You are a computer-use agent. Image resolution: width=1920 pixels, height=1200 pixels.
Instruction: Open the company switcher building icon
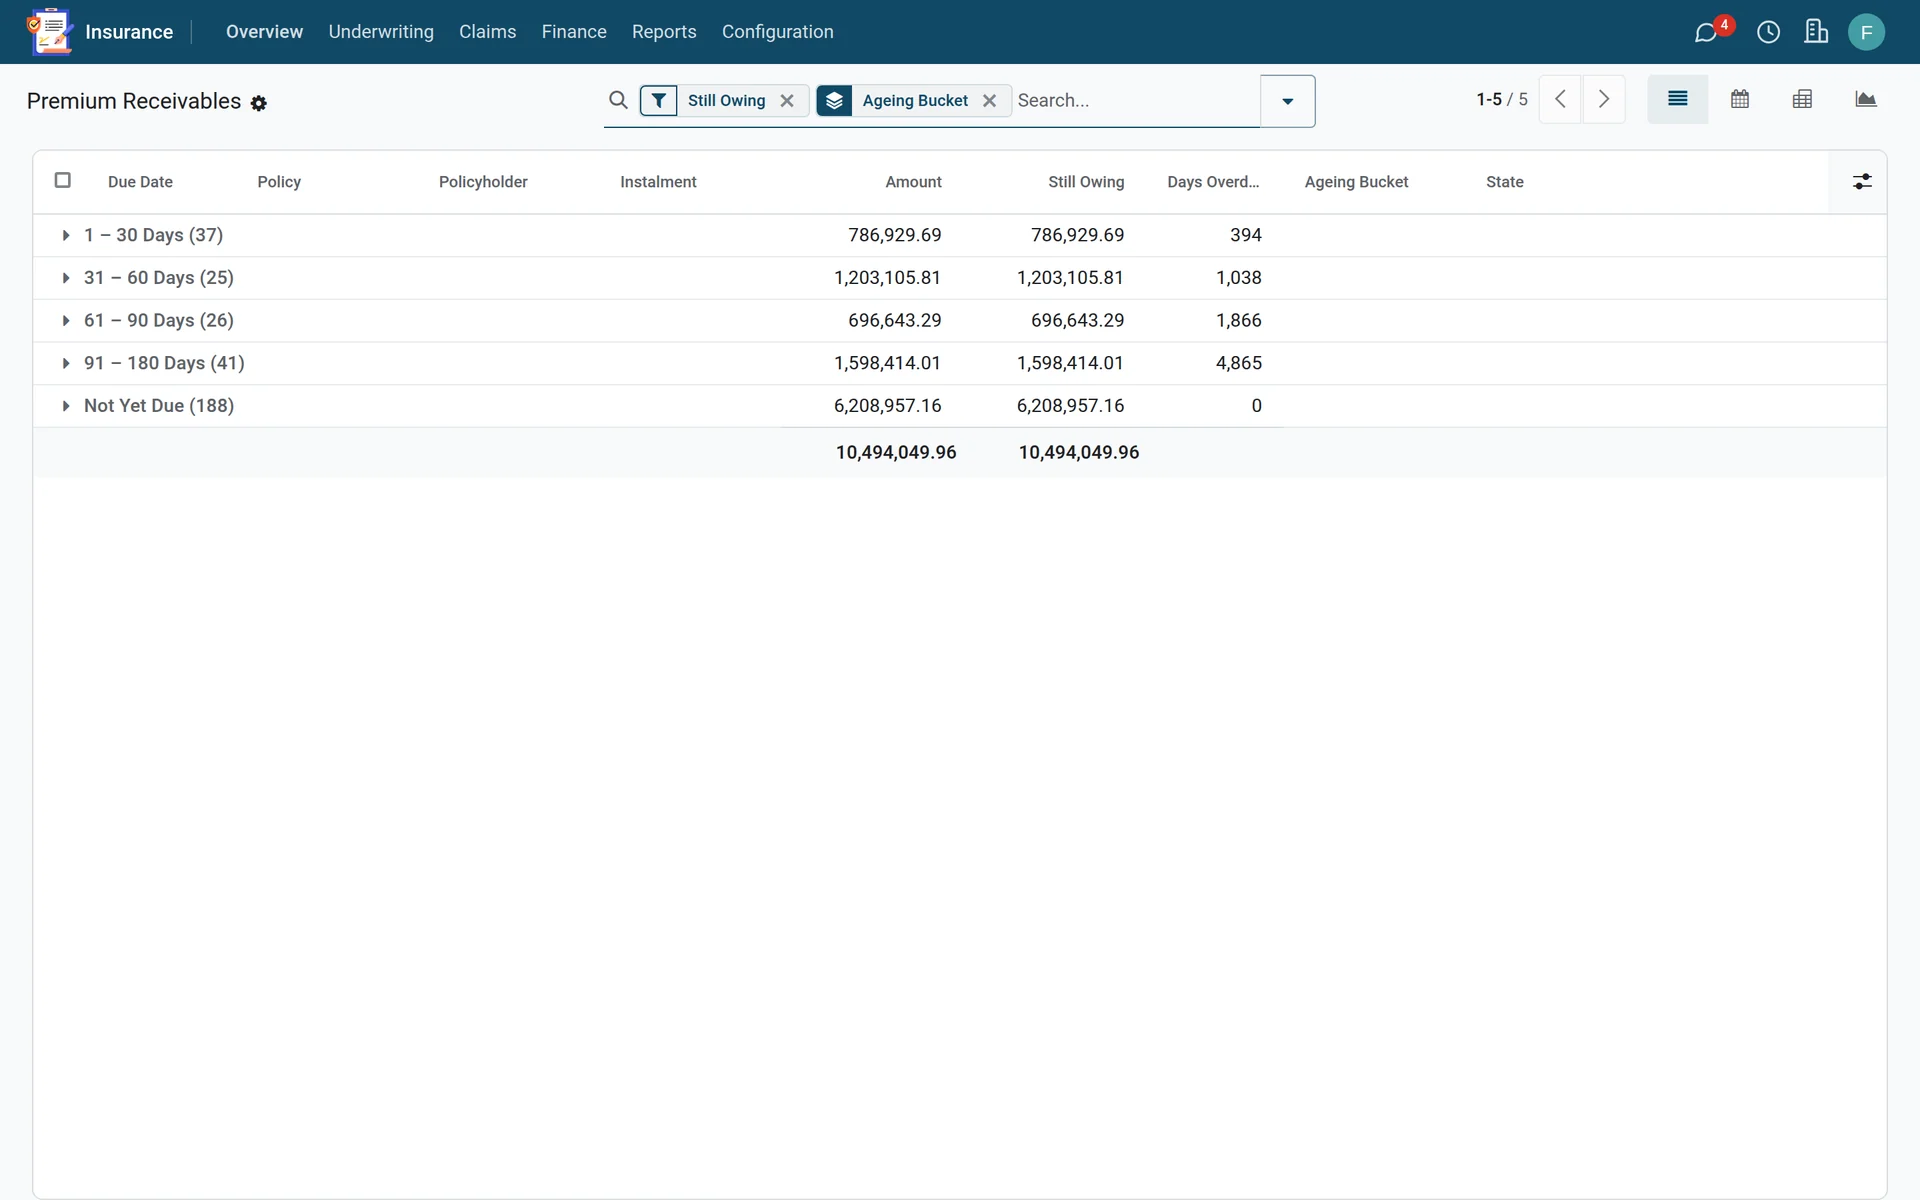(1816, 32)
